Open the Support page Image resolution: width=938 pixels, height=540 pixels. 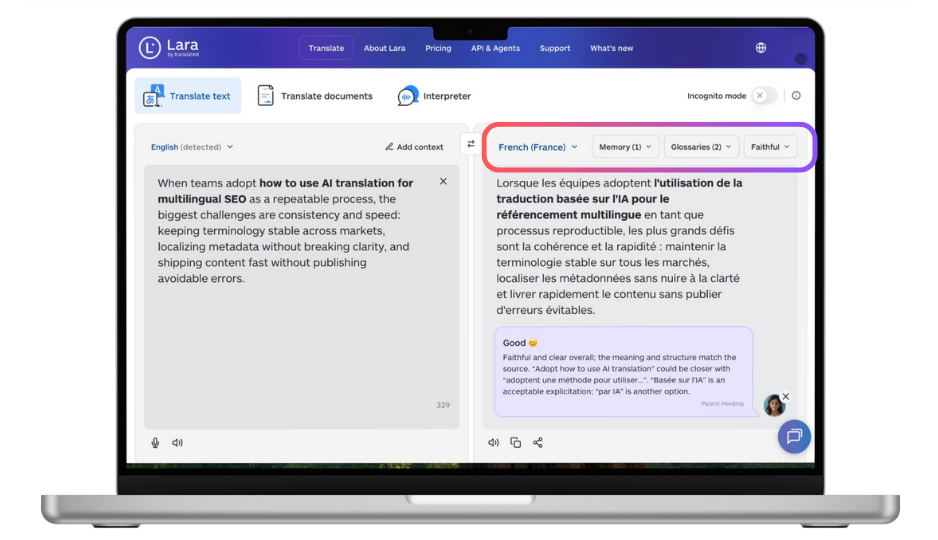555,48
